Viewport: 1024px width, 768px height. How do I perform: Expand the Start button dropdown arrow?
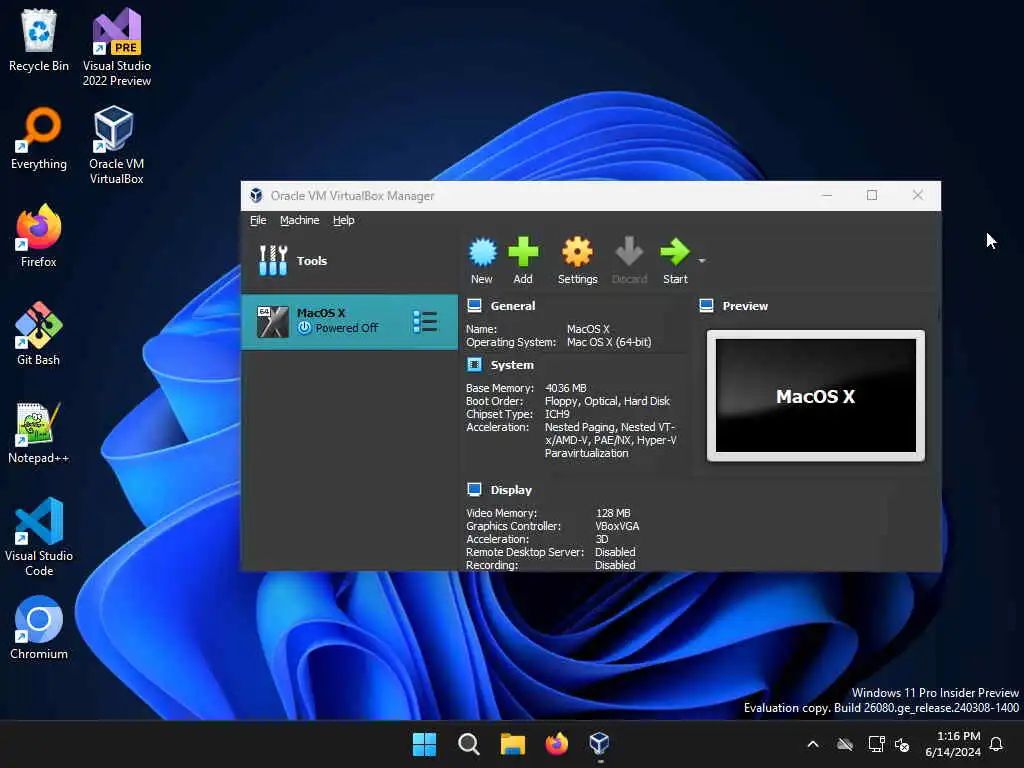click(702, 261)
